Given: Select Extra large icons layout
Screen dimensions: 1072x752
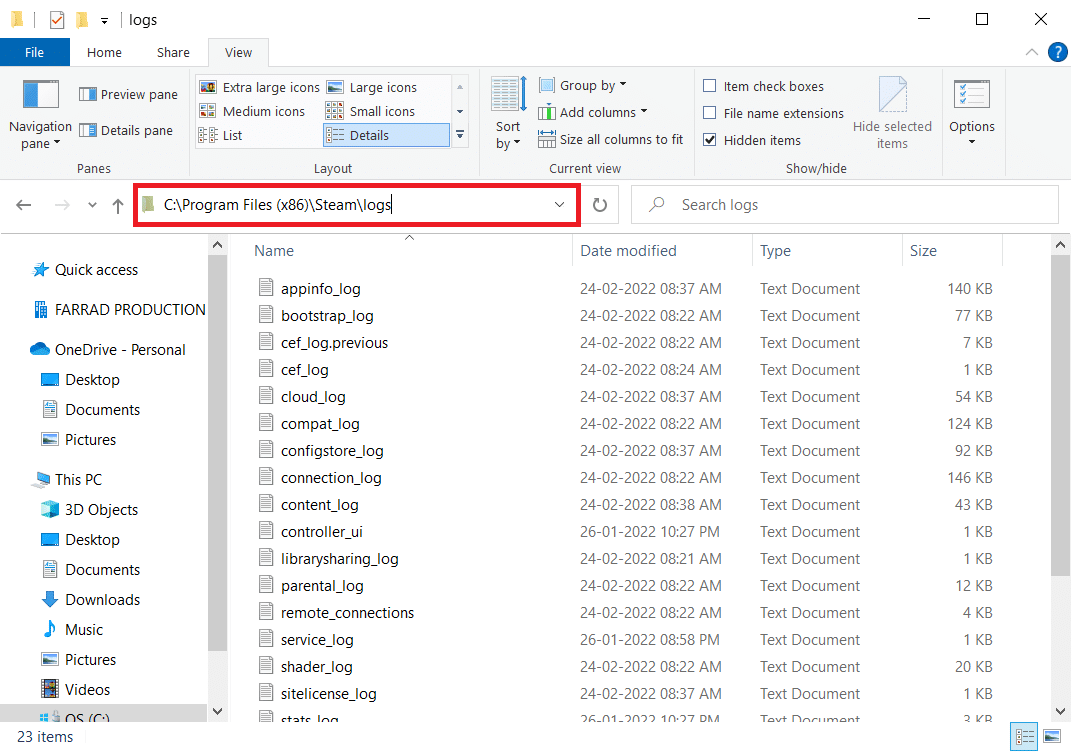Looking at the screenshot, I should tap(259, 88).
